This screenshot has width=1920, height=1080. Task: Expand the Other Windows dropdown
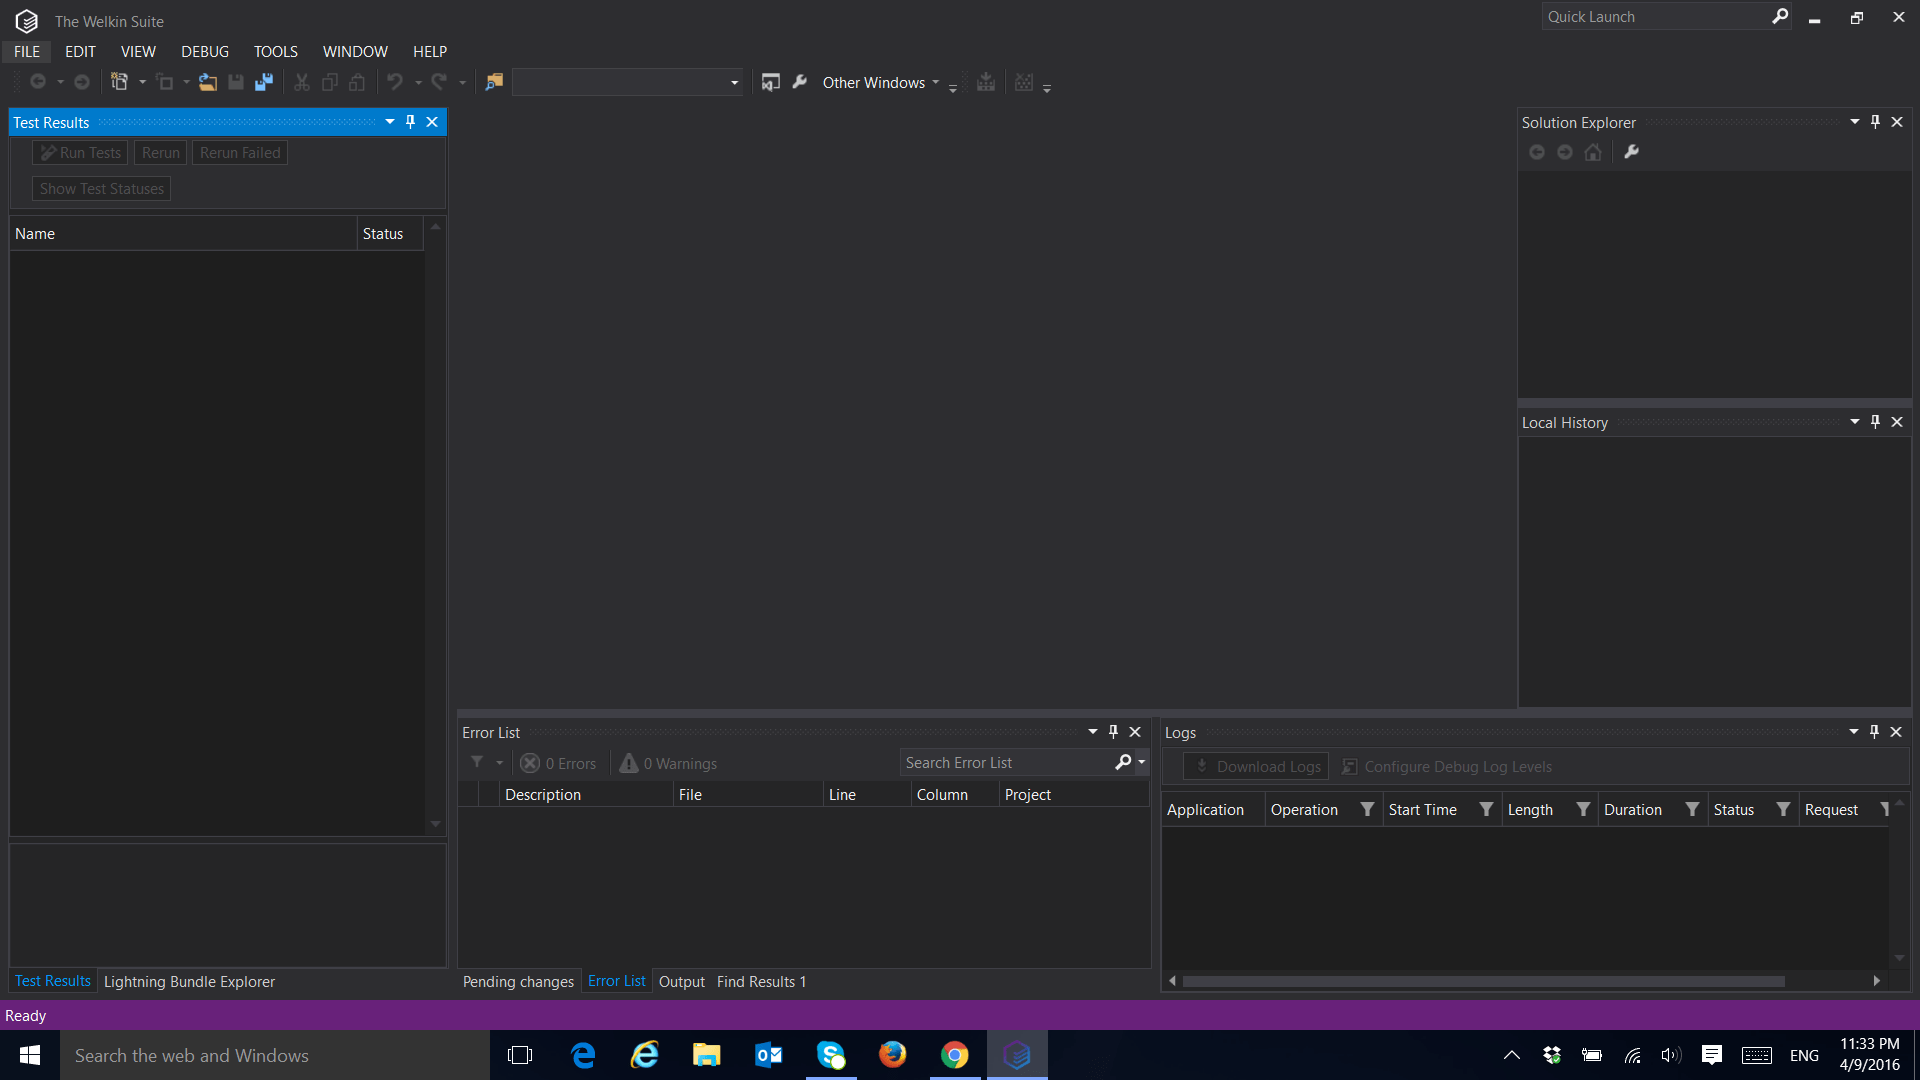pyautogui.click(x=880, y=82)
